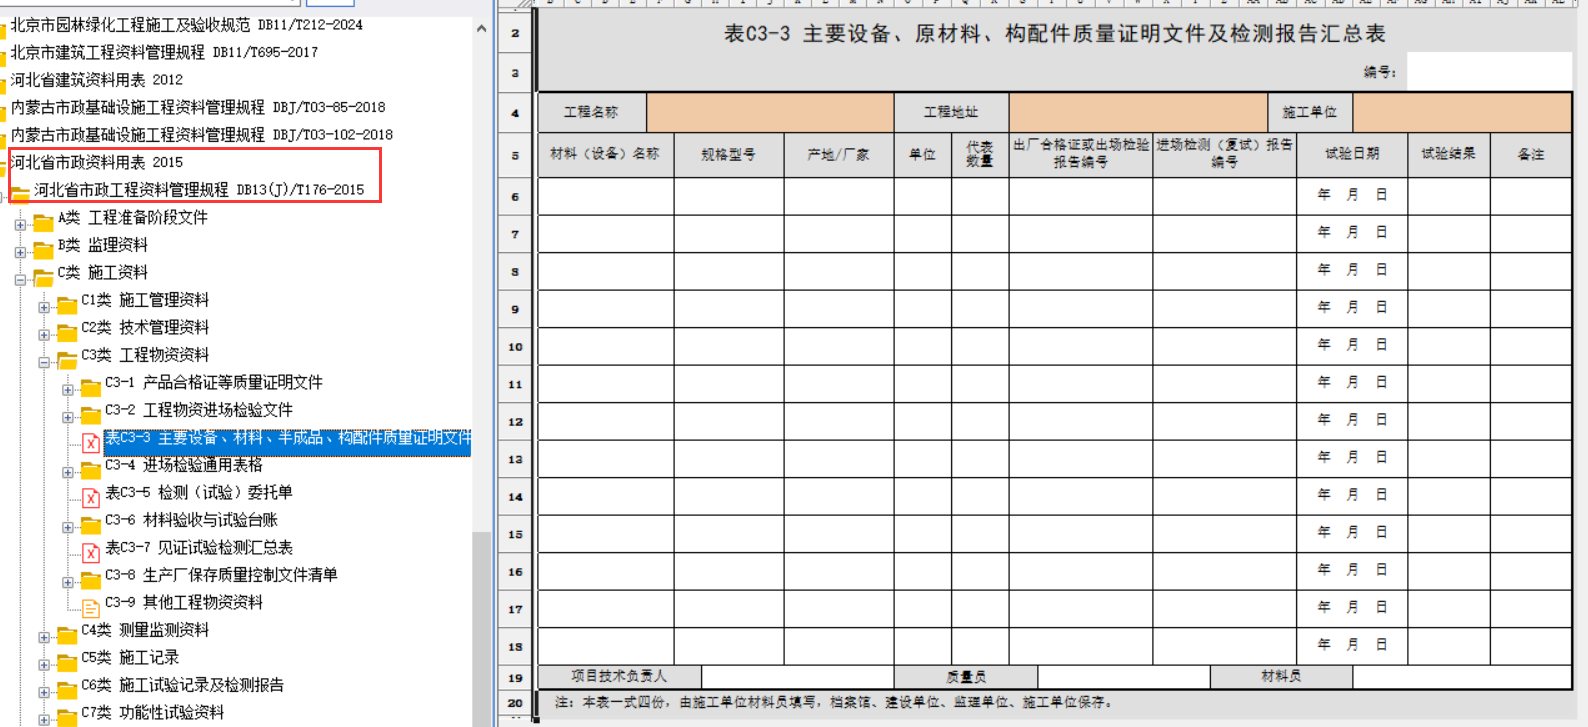
Task: Collapse the C3类 工程物资资料 node
Action: click(44, 362)
